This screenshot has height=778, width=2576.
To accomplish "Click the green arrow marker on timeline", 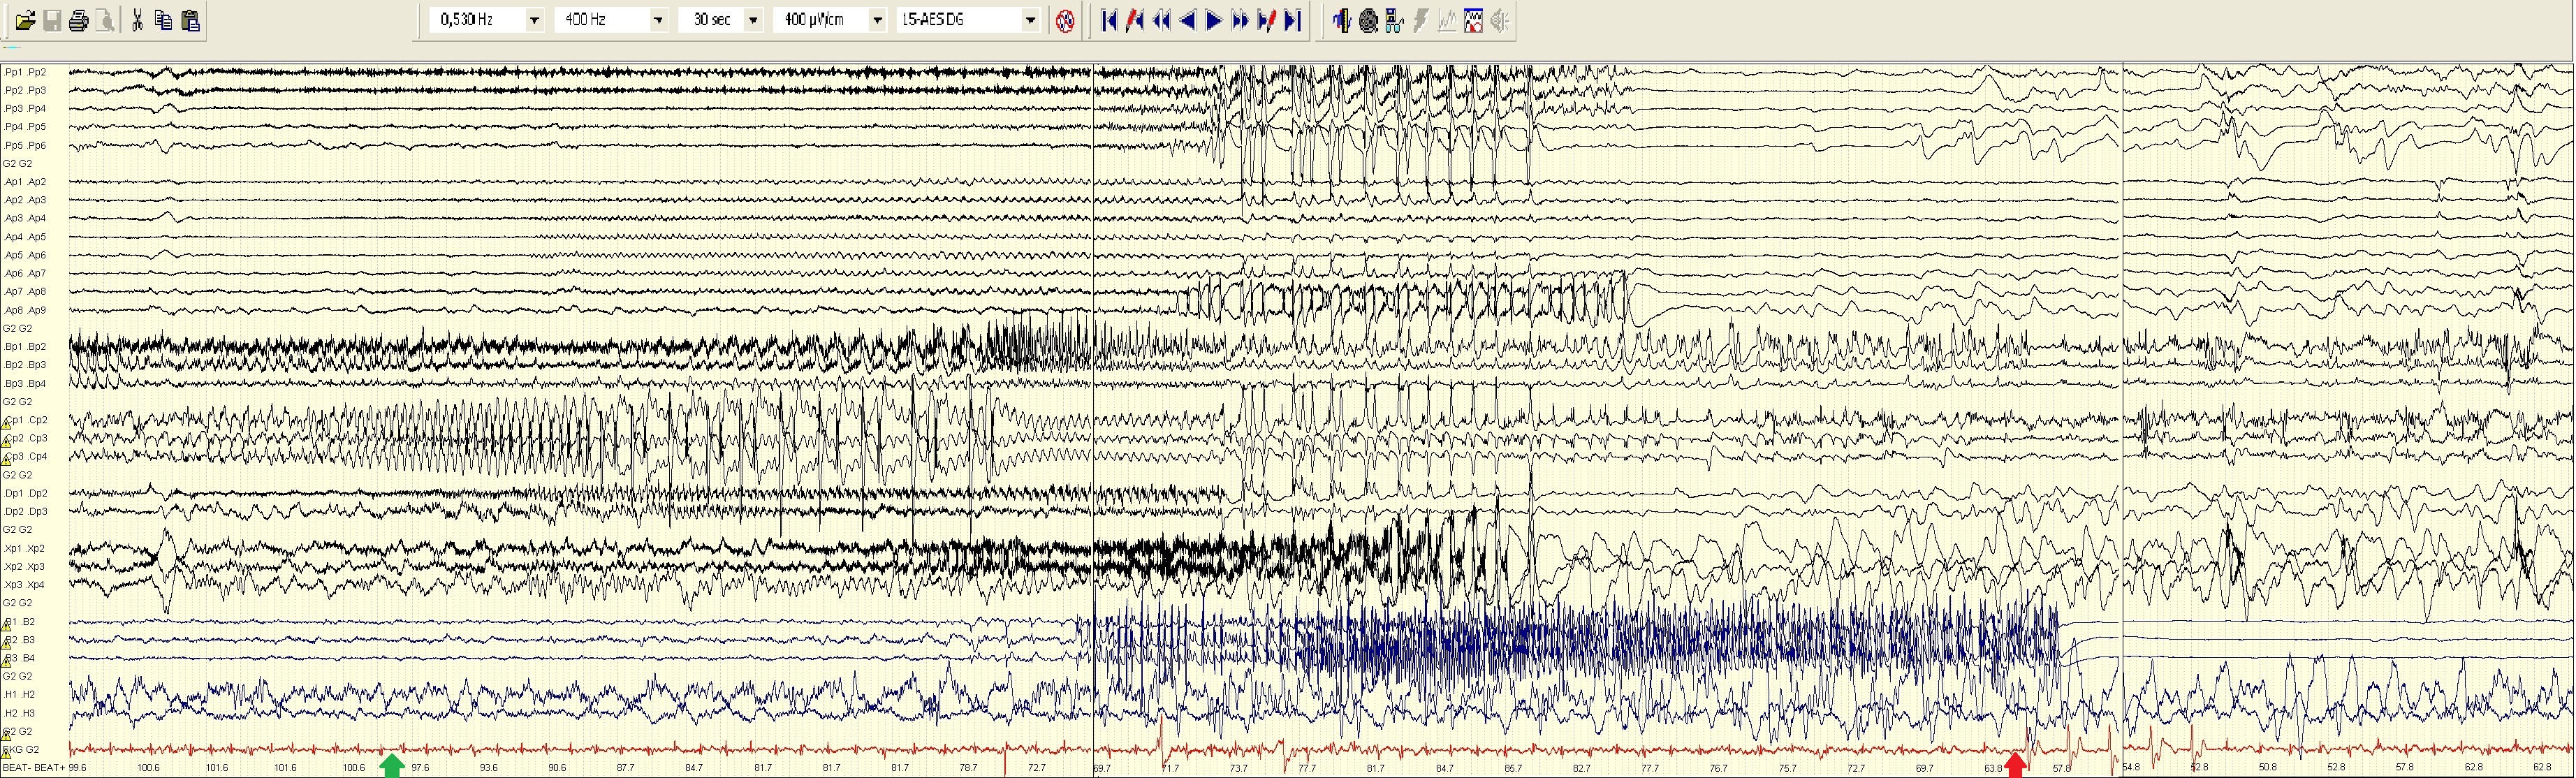I will [x=392, y=766].
